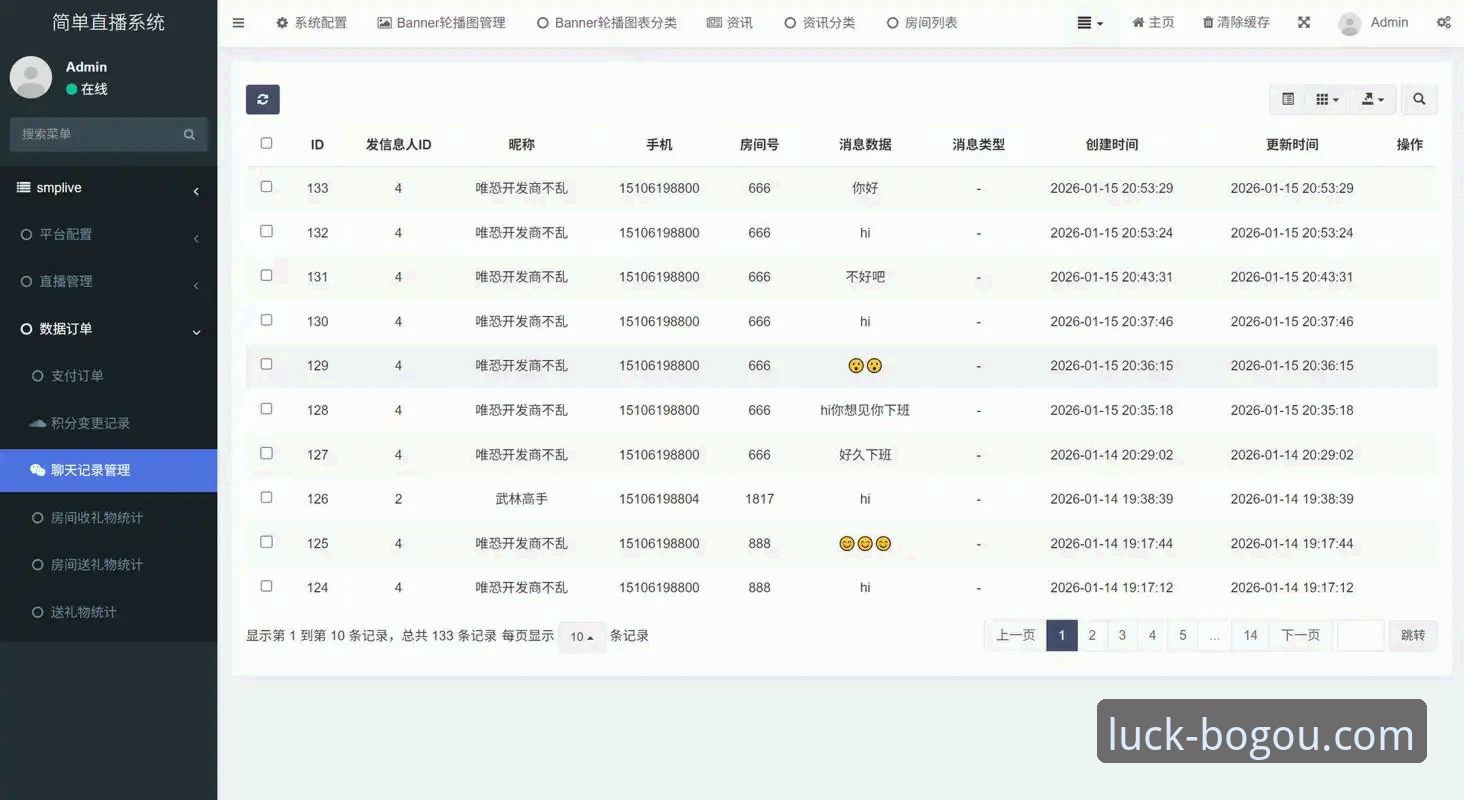
Task: Open the export data dropdown
Action: 1373,99
